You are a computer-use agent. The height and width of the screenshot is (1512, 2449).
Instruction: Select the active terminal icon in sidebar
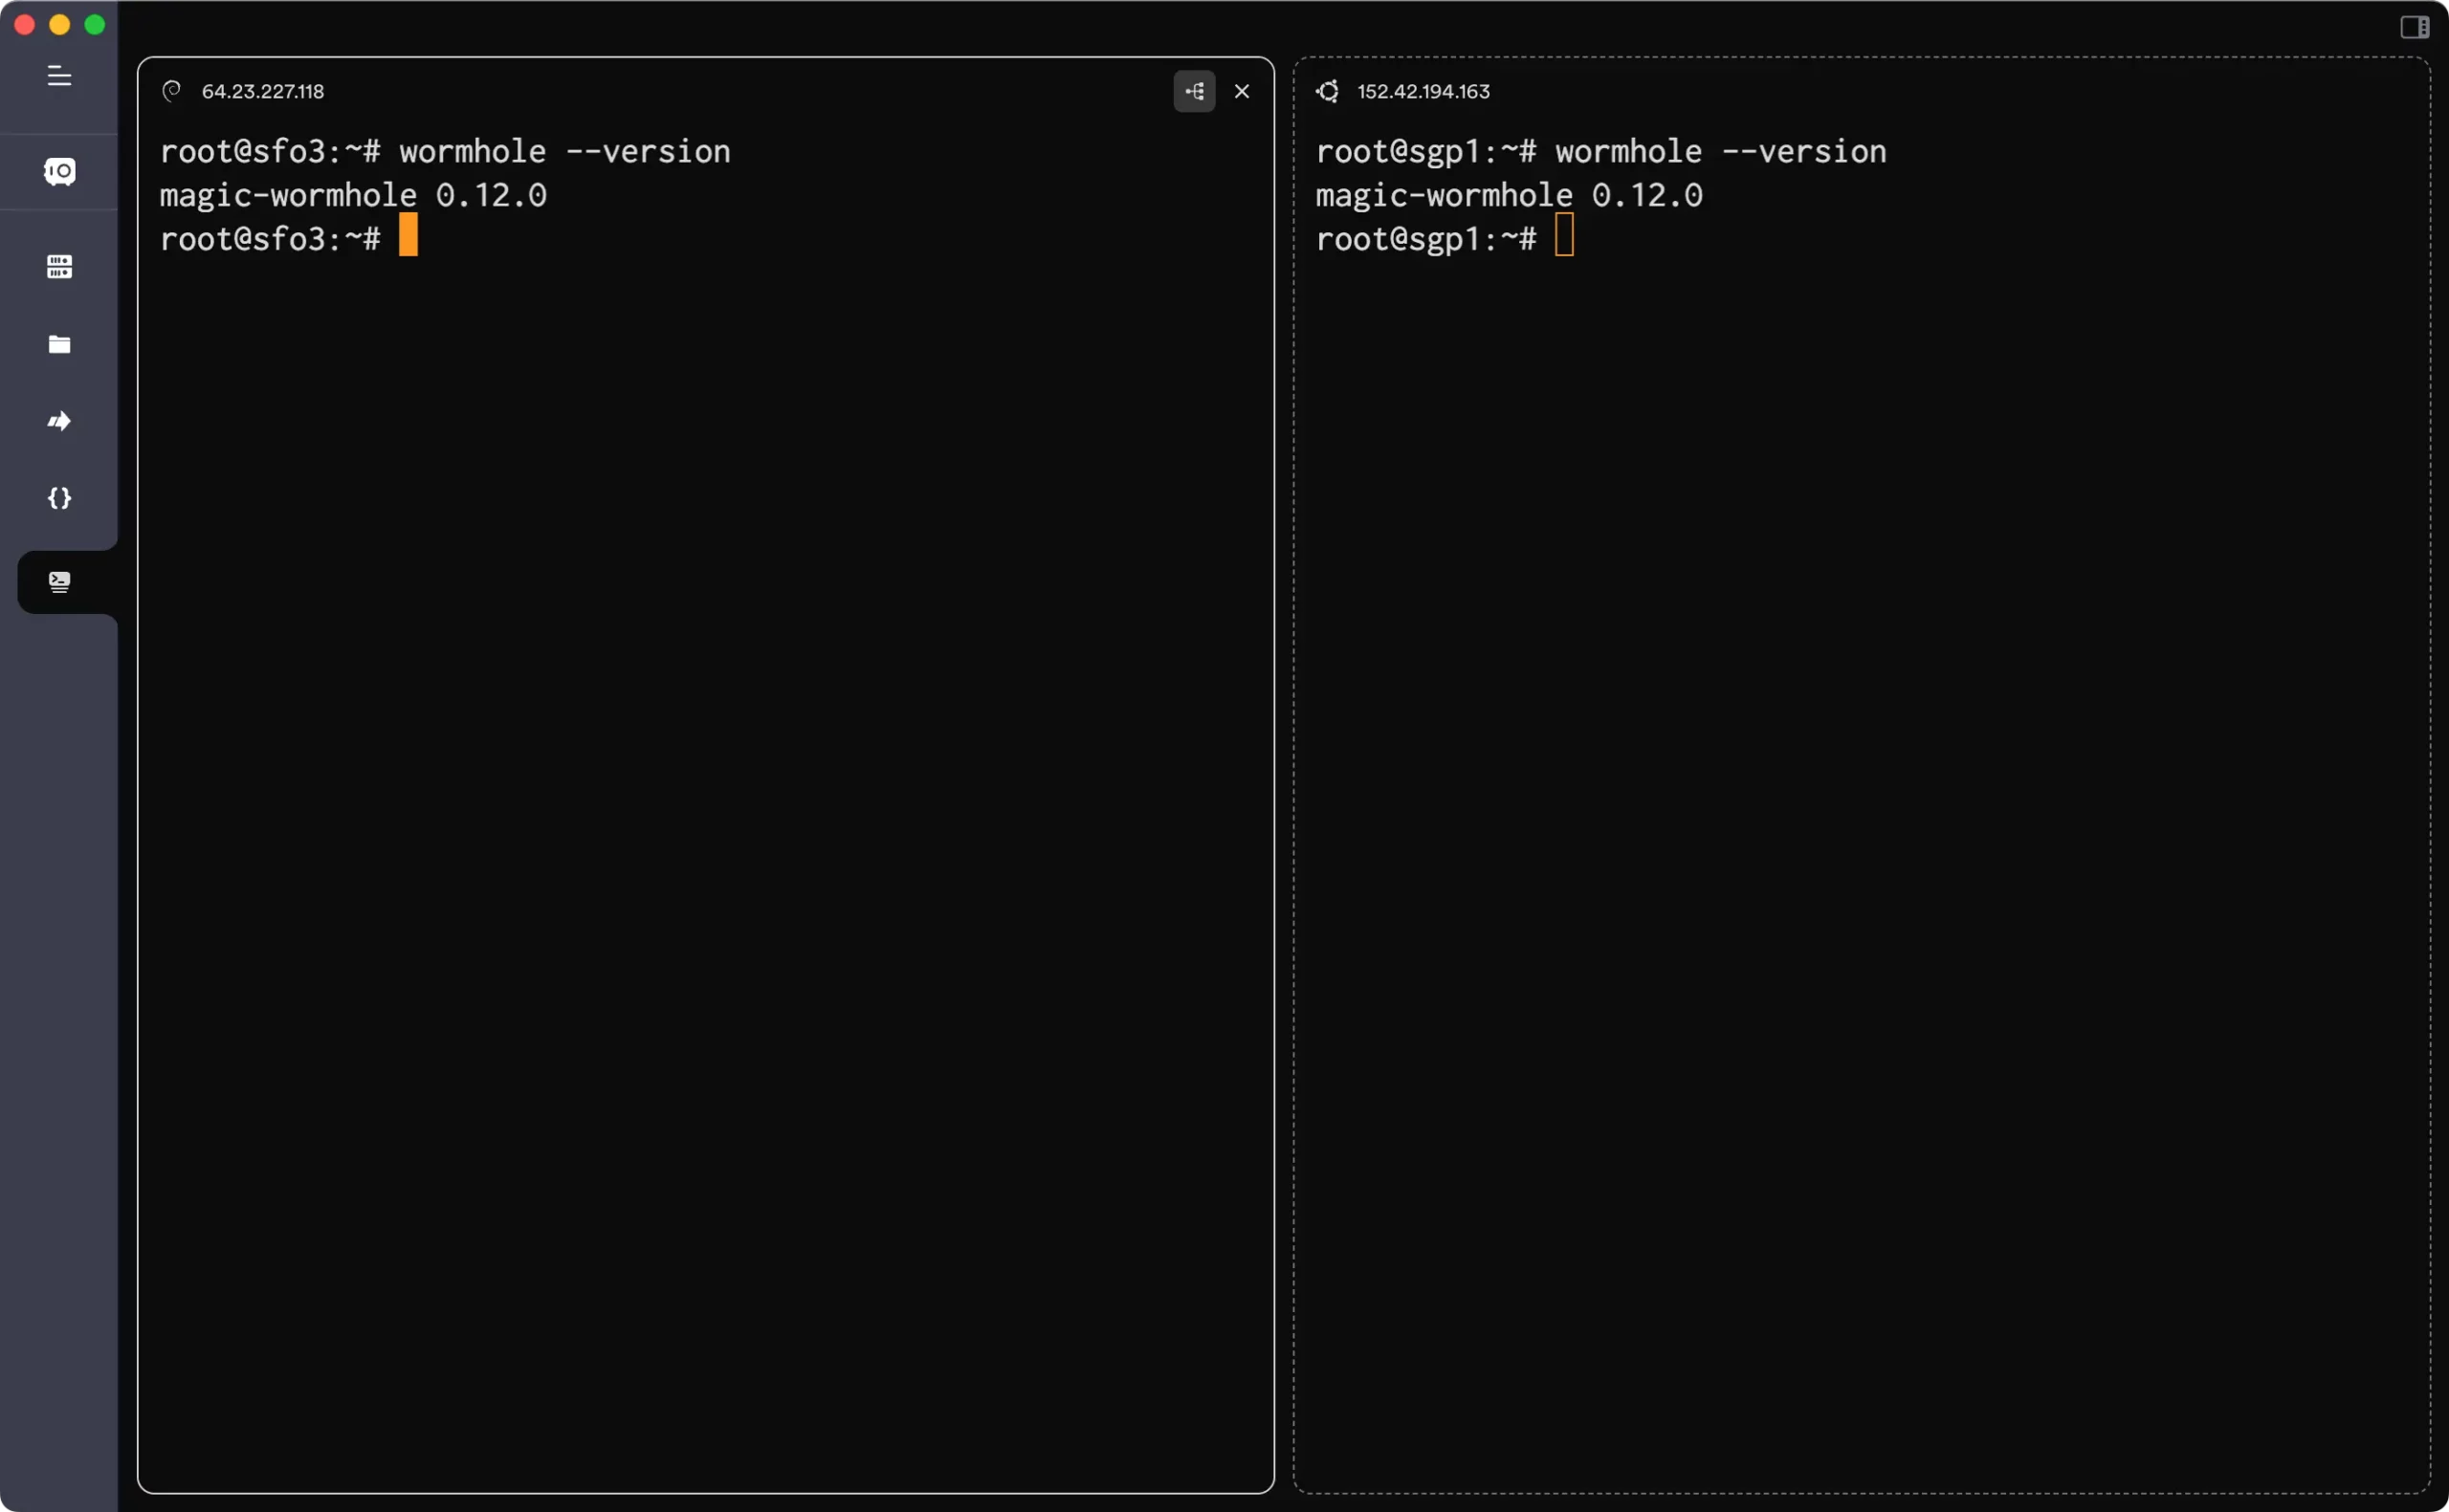tap(59, 582)
